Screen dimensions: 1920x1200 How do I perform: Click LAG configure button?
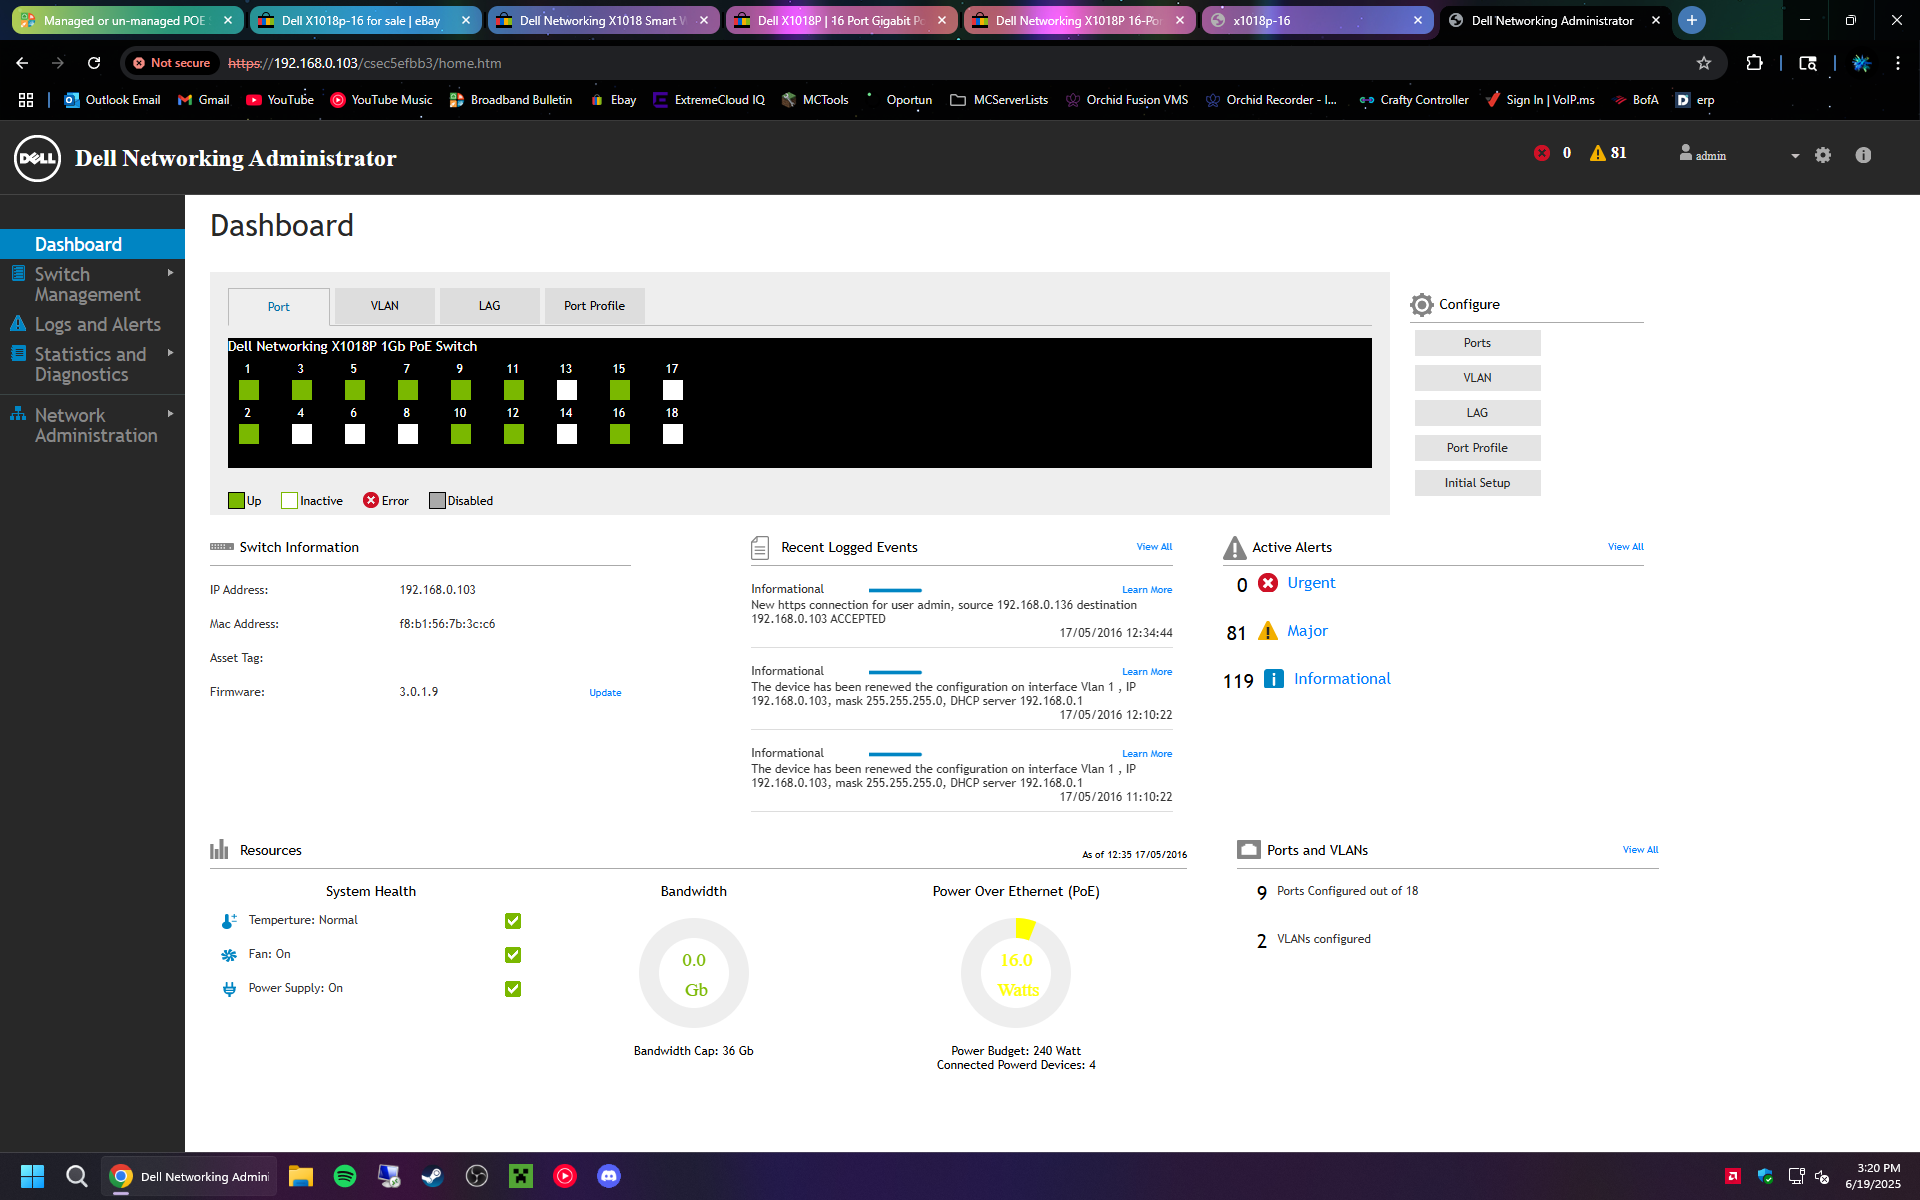click(1477, 413)
